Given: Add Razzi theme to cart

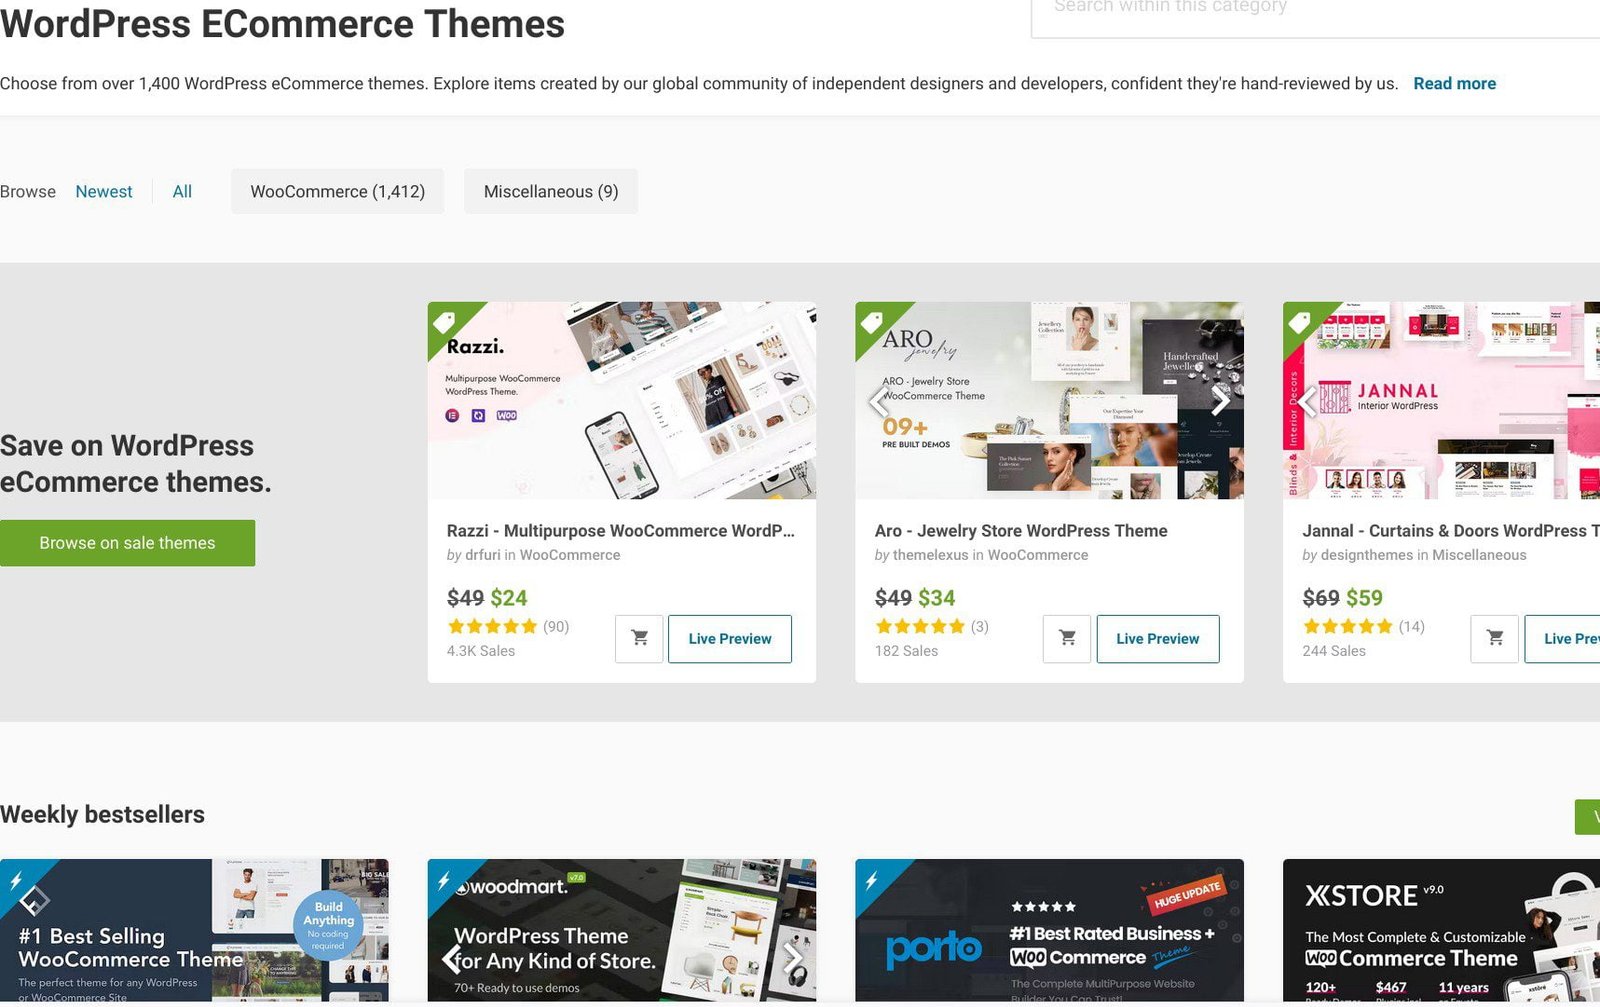Looking at the screenshot, I should [640, 638].
